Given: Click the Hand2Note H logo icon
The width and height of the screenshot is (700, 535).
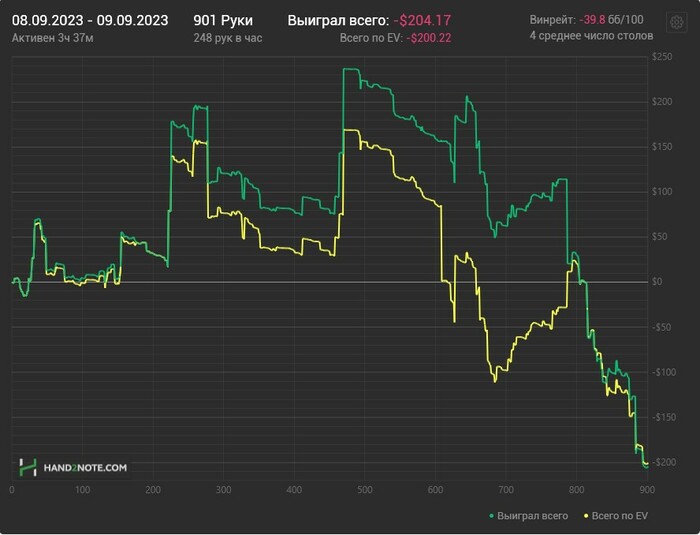Looking at the screenshot, I should pos(29,467).
